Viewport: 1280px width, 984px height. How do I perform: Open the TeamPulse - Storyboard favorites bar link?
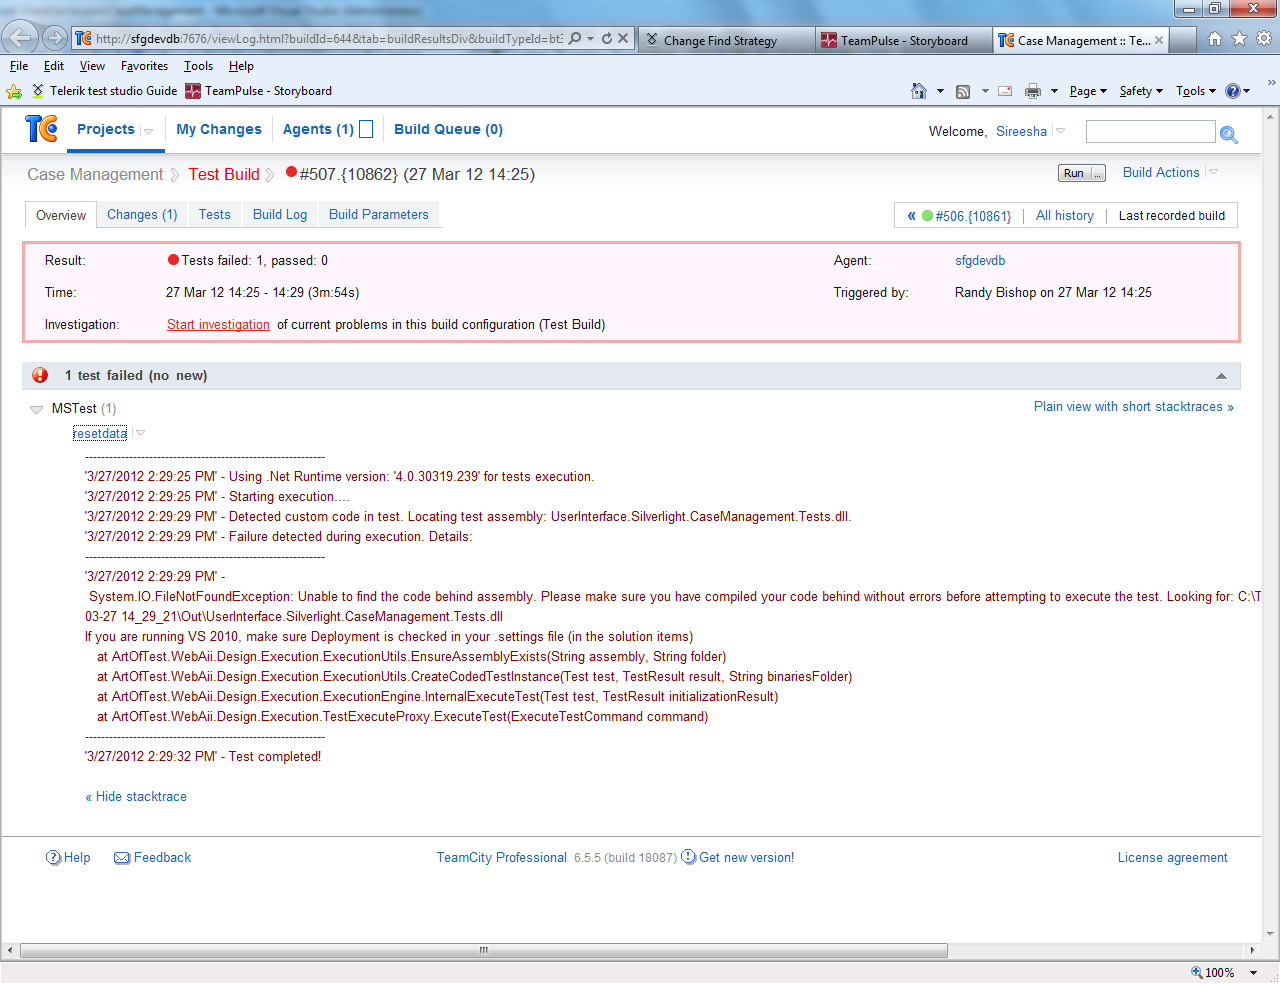coord(258,91)
